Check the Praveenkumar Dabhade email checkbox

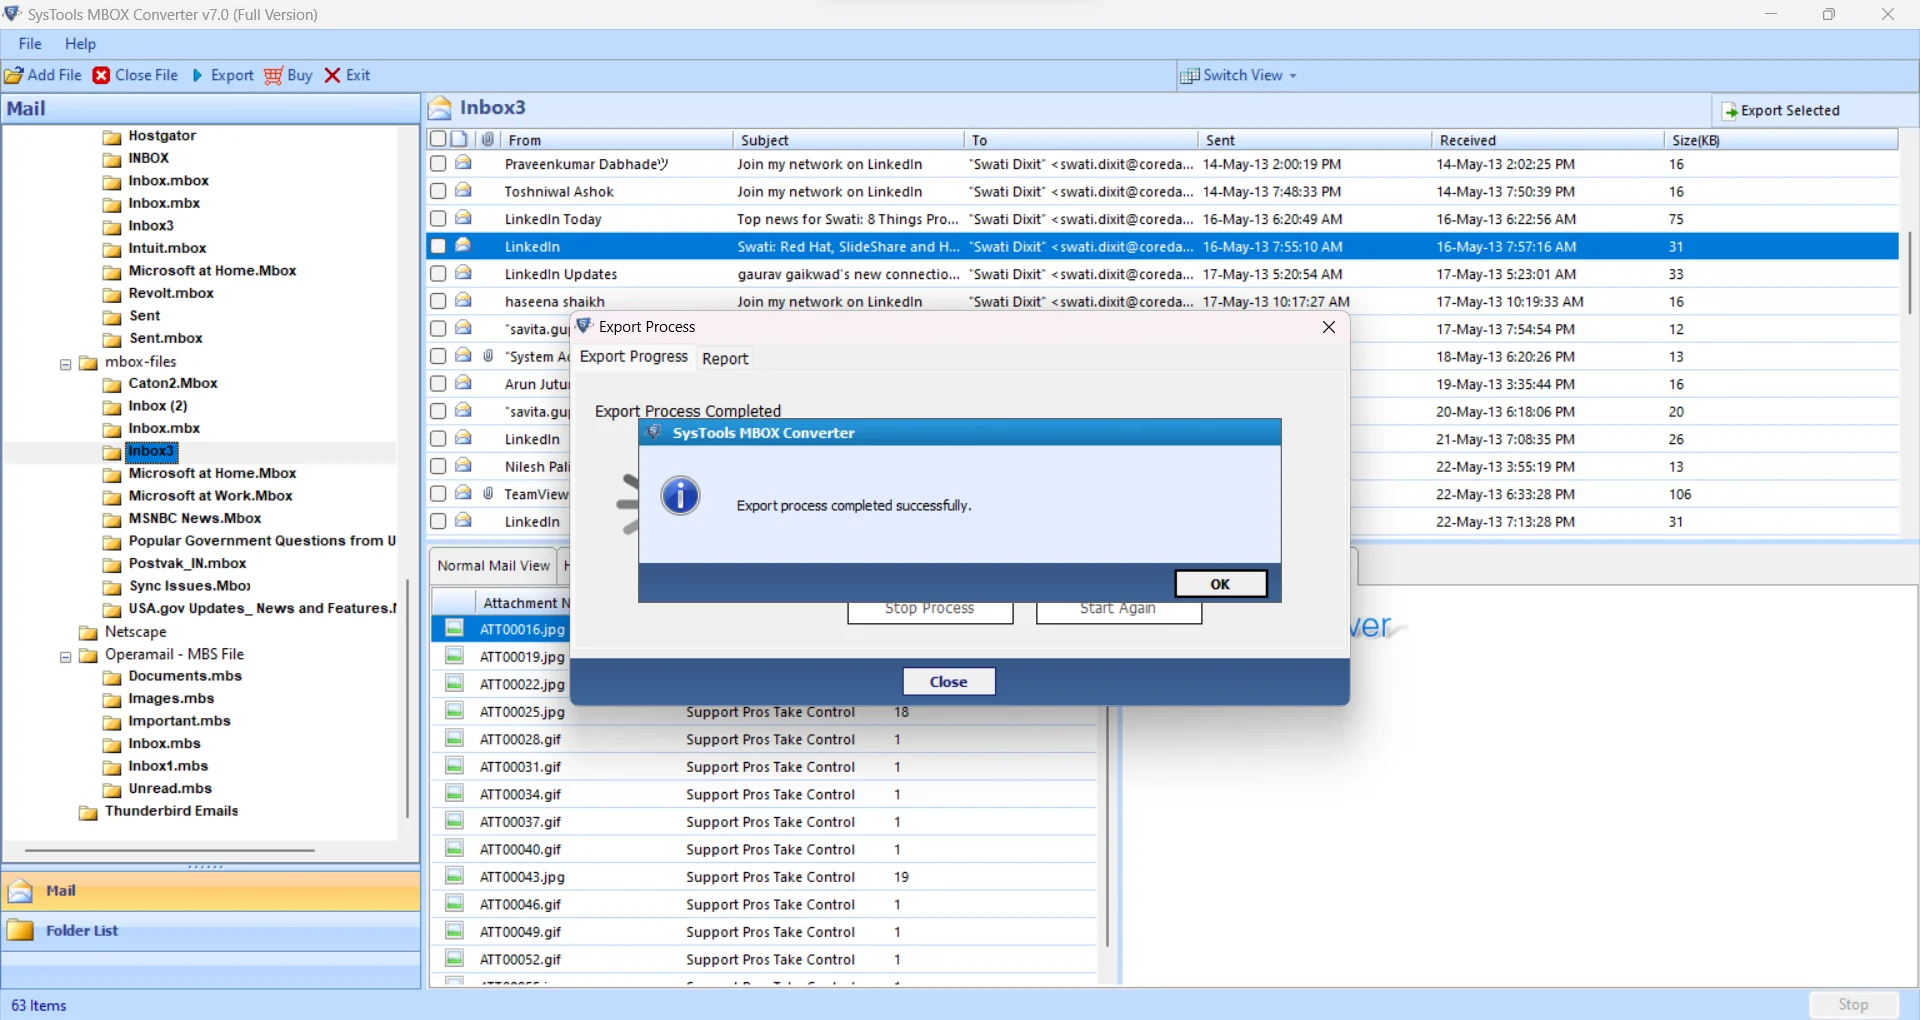(438, 164)
